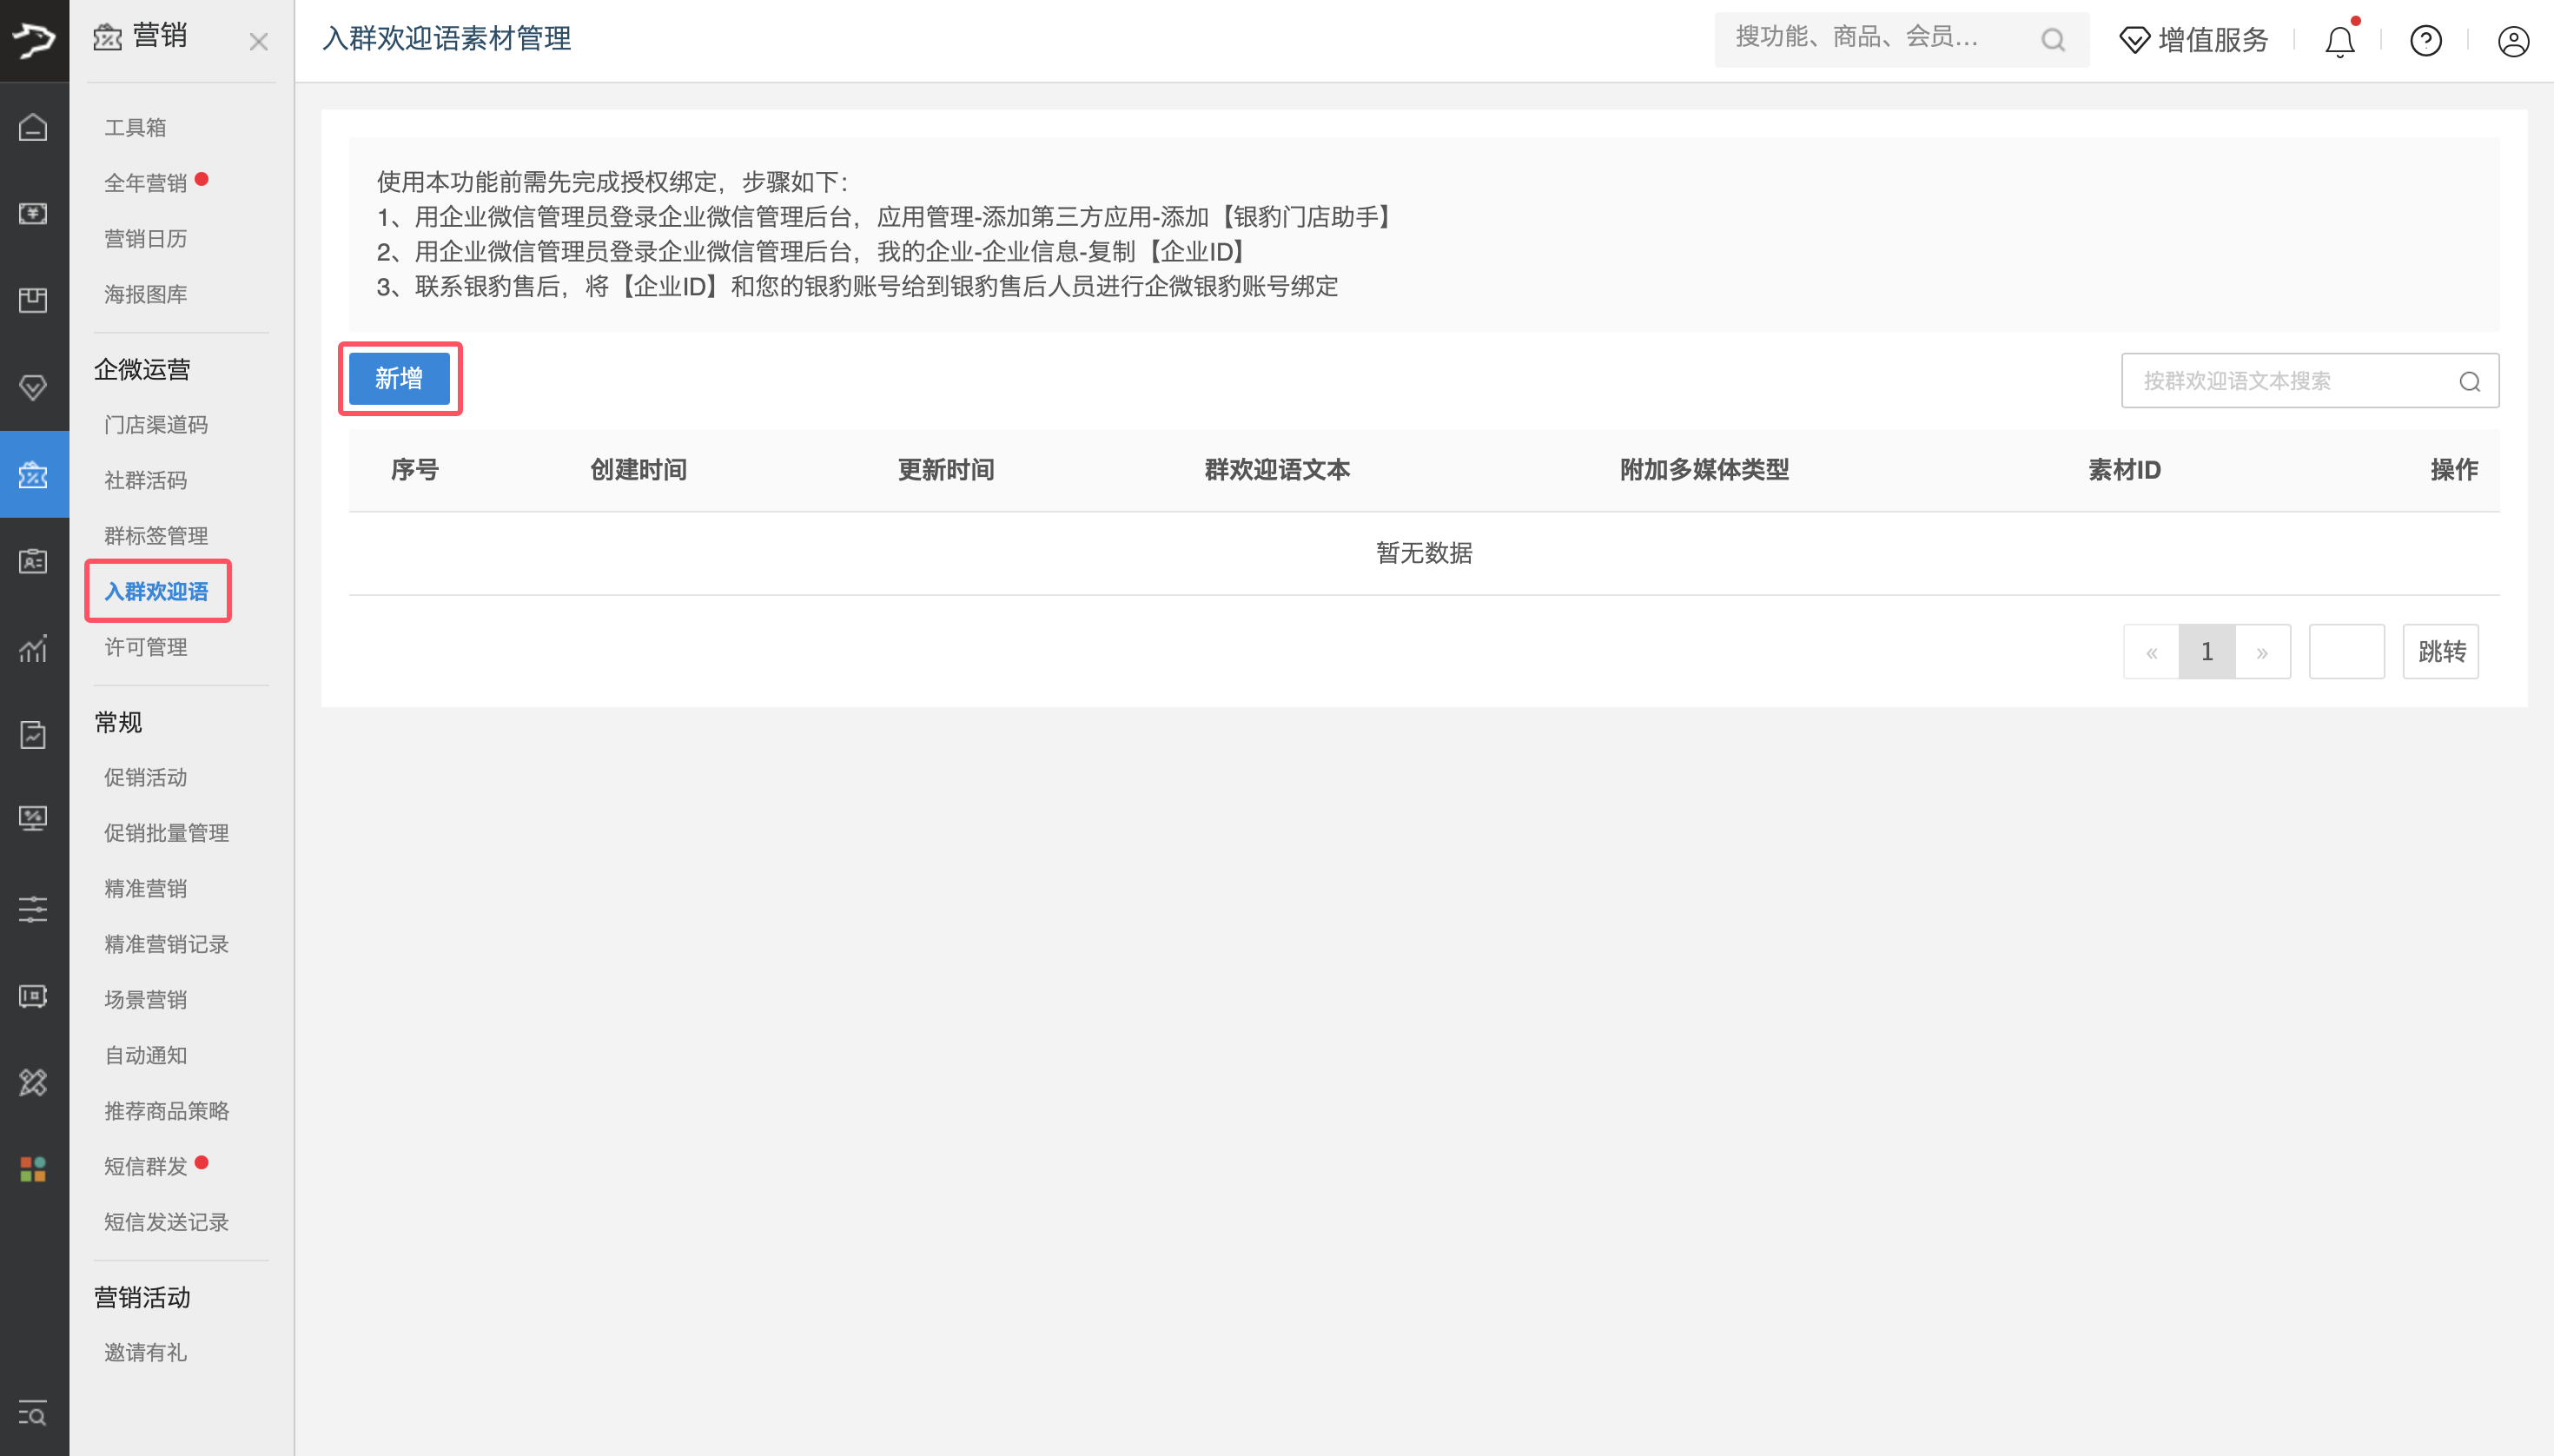The height and width of the screenshot is (1456, 2554).
Task: Select the active marketing shop icon
Action: [33, 474]
